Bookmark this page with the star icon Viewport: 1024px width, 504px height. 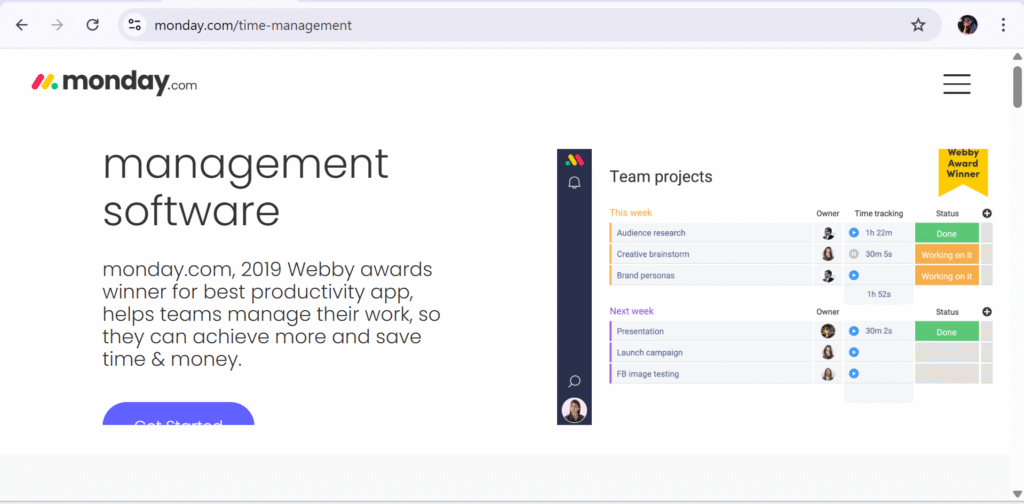coord(918,25)
